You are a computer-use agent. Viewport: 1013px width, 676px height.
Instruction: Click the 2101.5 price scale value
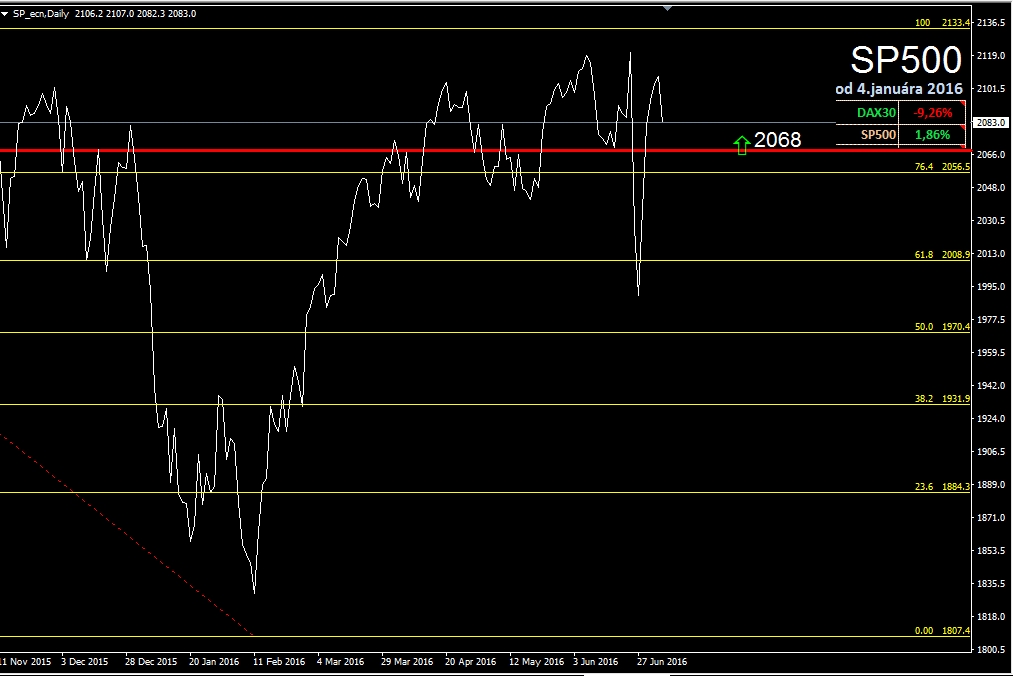coord(991,89)
